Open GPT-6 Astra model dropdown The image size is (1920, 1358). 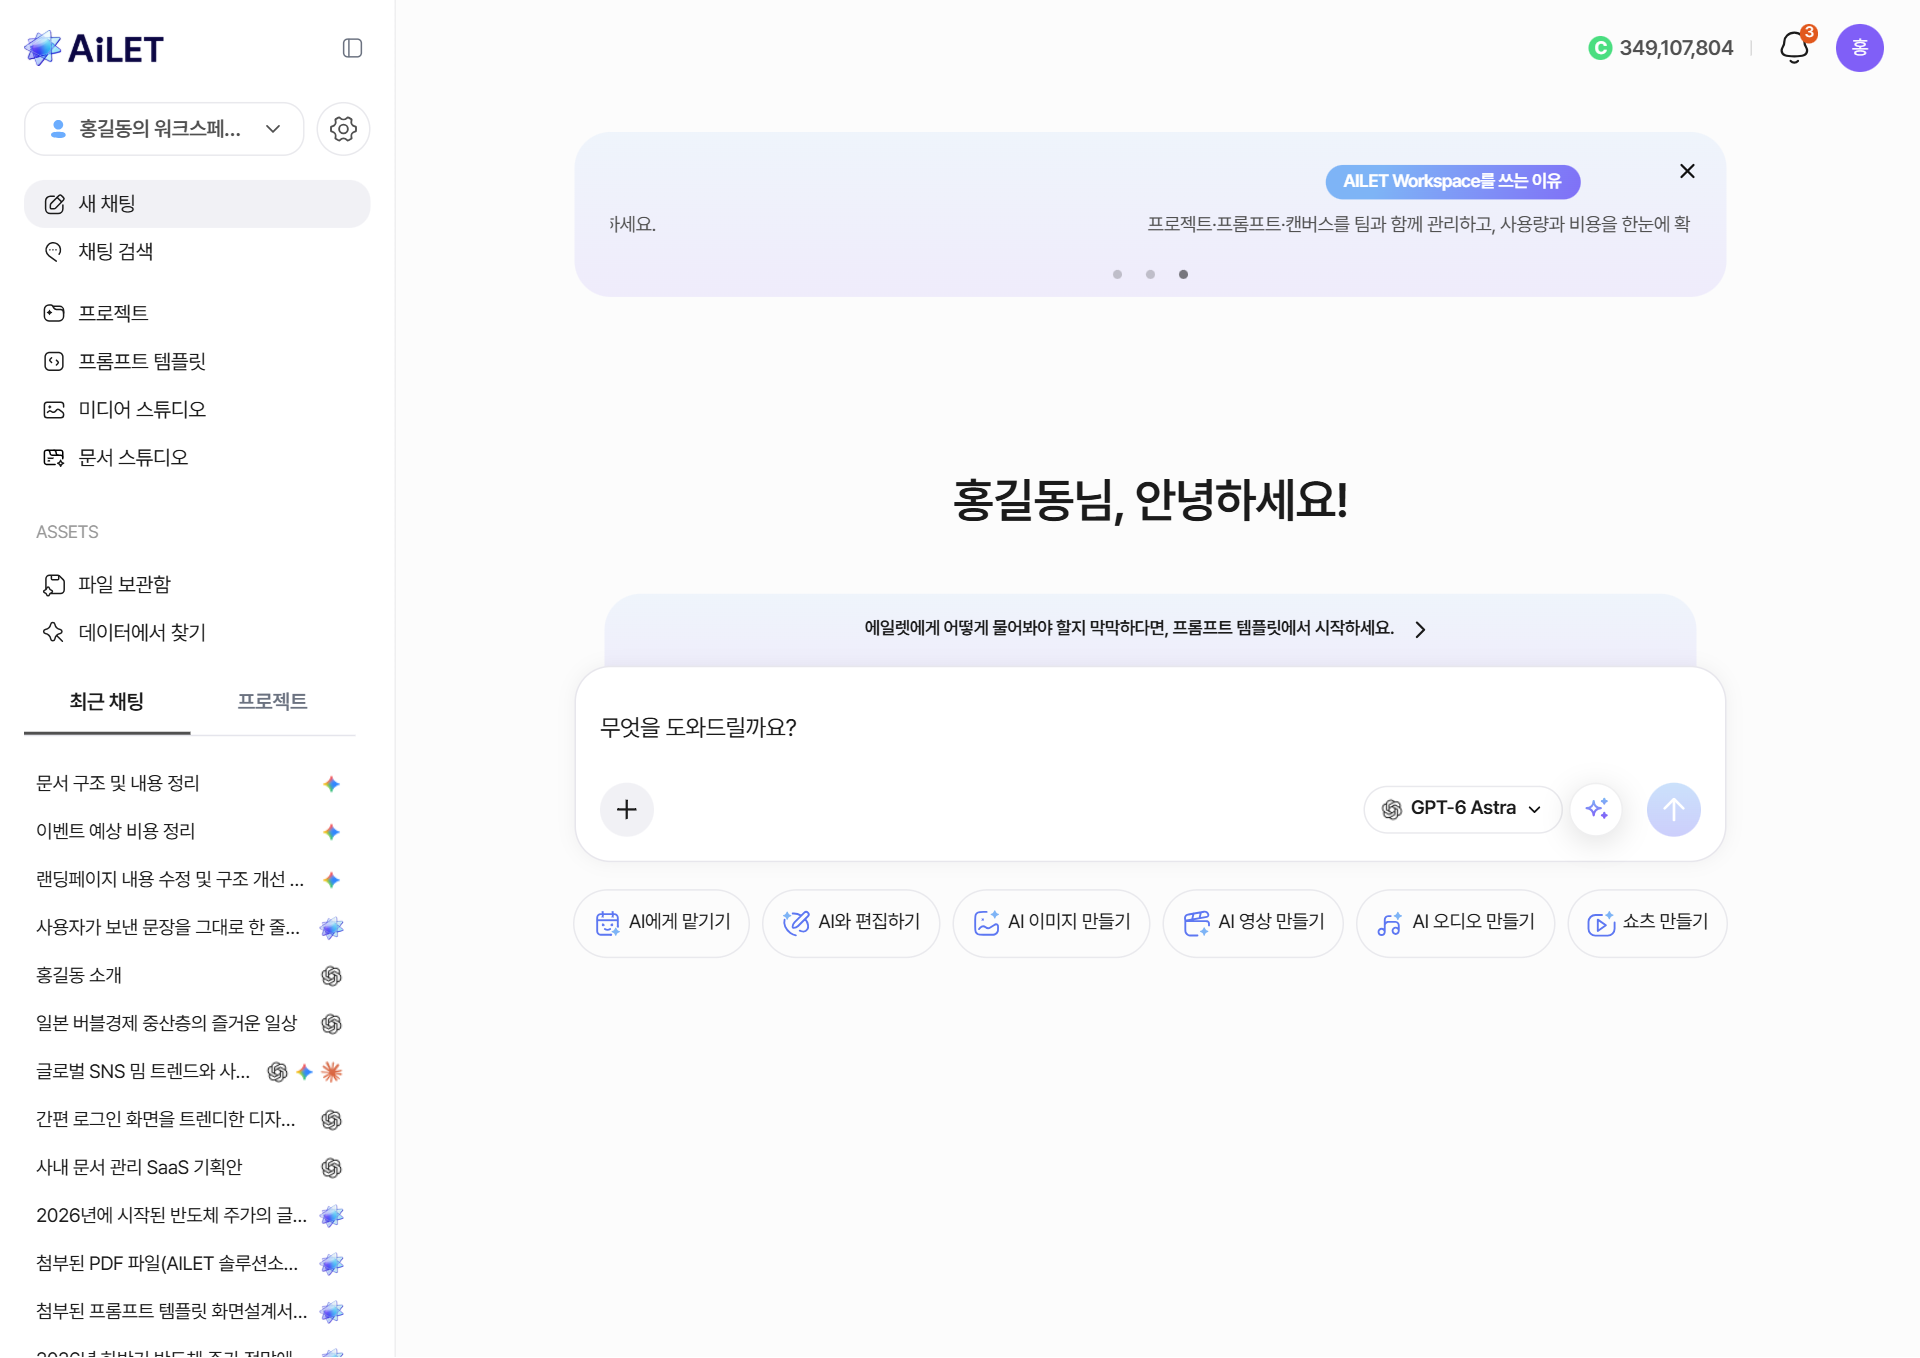pos(1462,809)
